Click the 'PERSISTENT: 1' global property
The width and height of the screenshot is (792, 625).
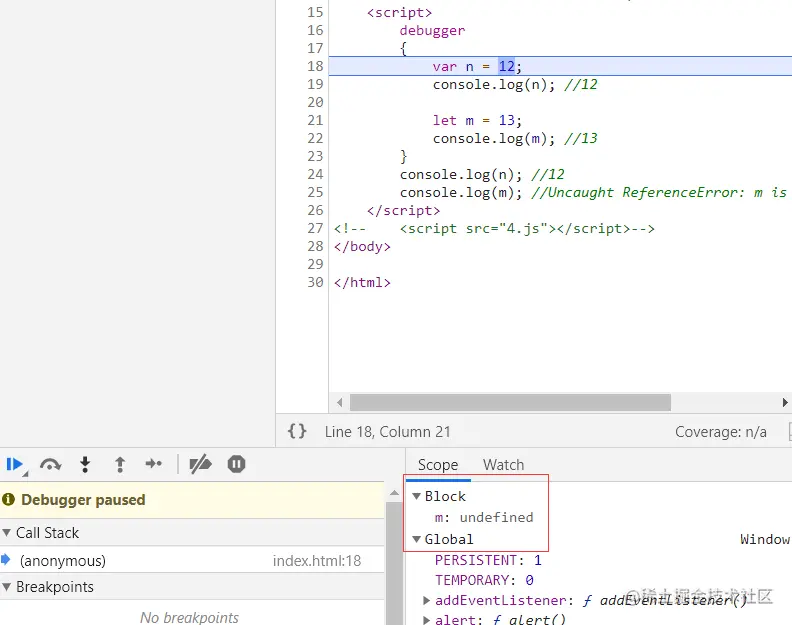tap(488, 560)
